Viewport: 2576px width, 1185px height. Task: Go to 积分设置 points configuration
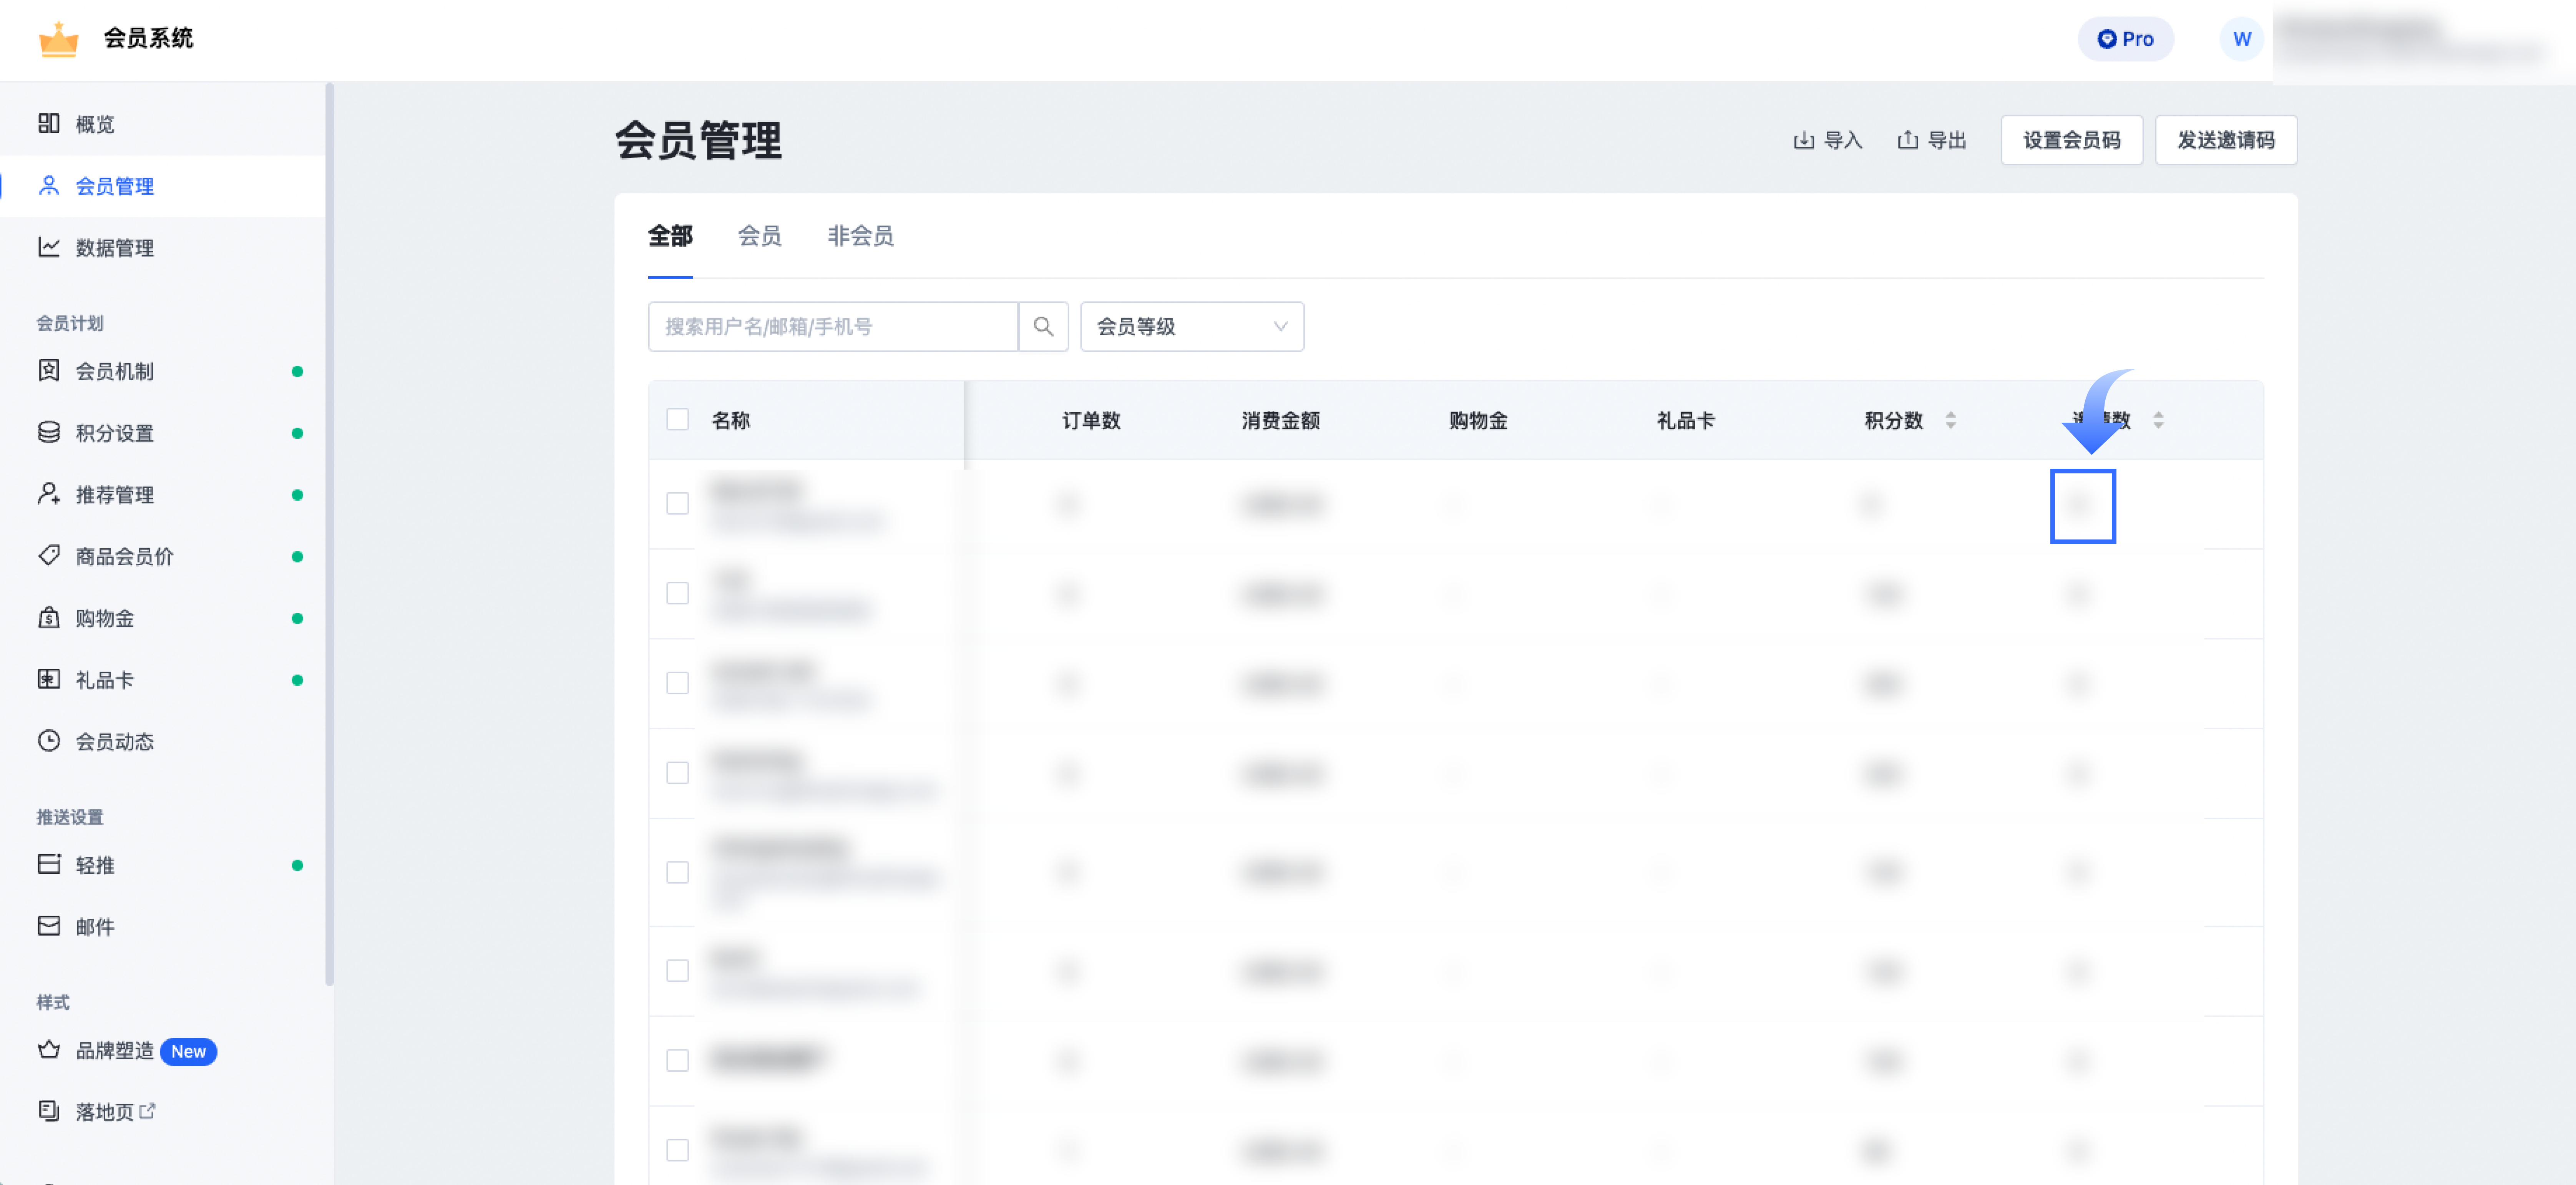(x=116, y=433)
